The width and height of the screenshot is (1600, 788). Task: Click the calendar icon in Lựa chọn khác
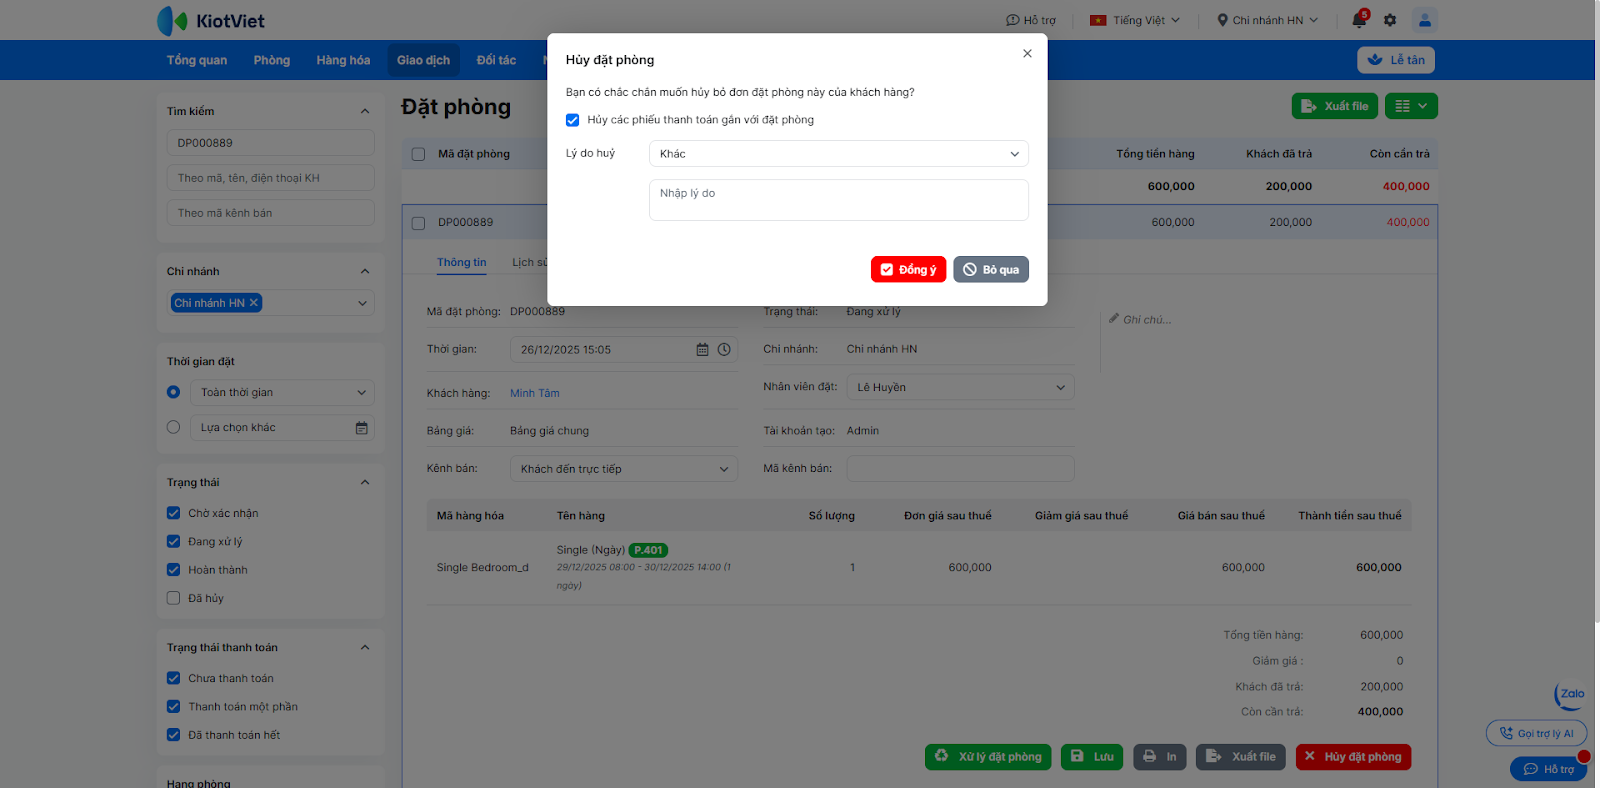362,428
